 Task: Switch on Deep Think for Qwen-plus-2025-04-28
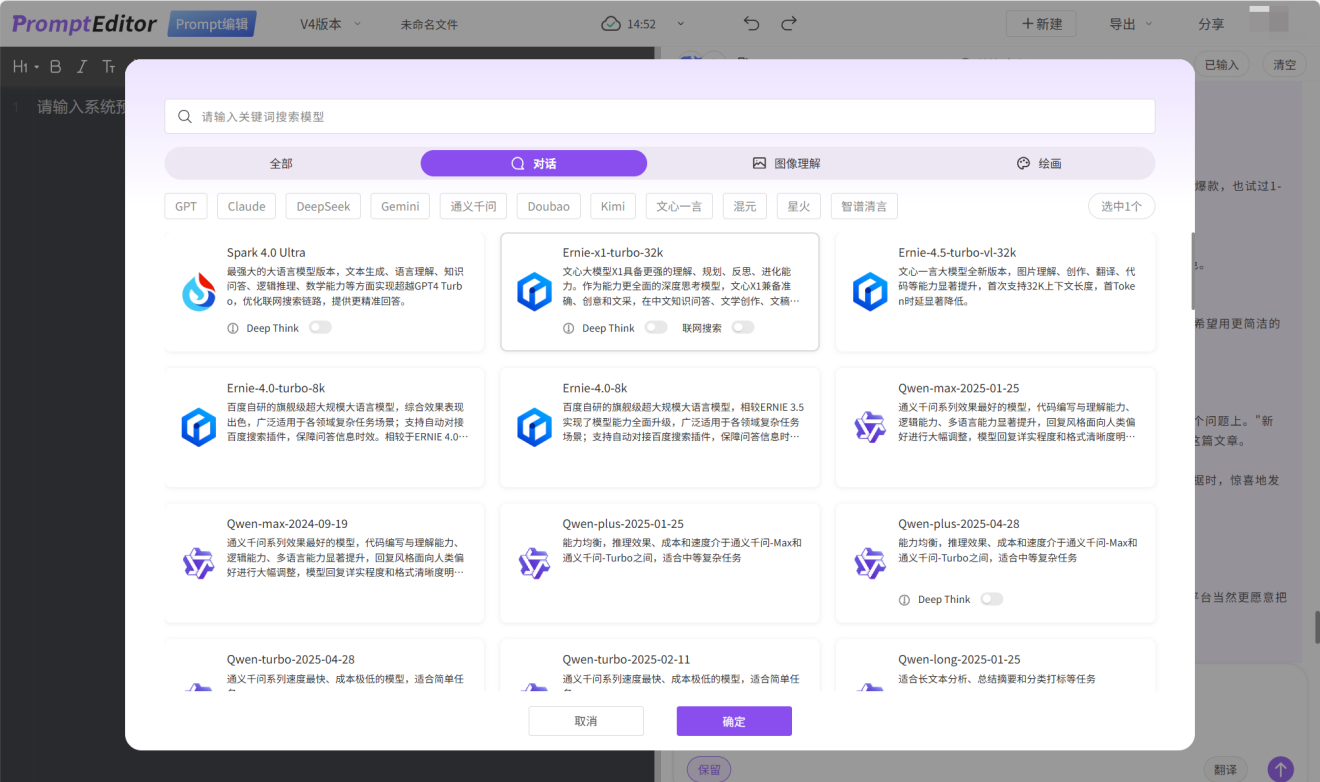point(992,599)
